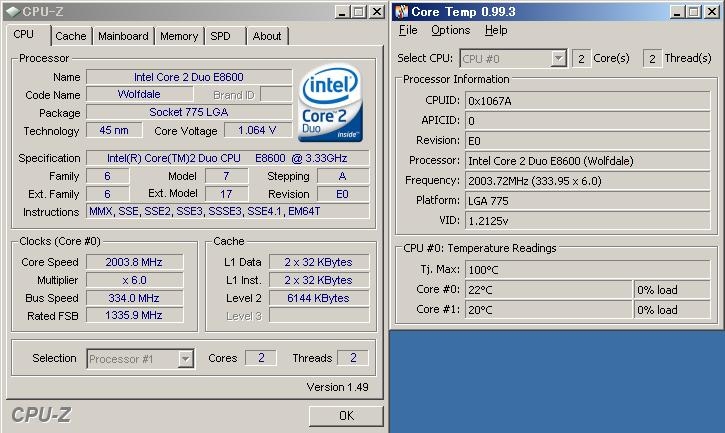The height and width of the screenshot is (433, 725).
Task: Click the Level 2 cache 6144 KBytes value
Action: click(319, 298)
